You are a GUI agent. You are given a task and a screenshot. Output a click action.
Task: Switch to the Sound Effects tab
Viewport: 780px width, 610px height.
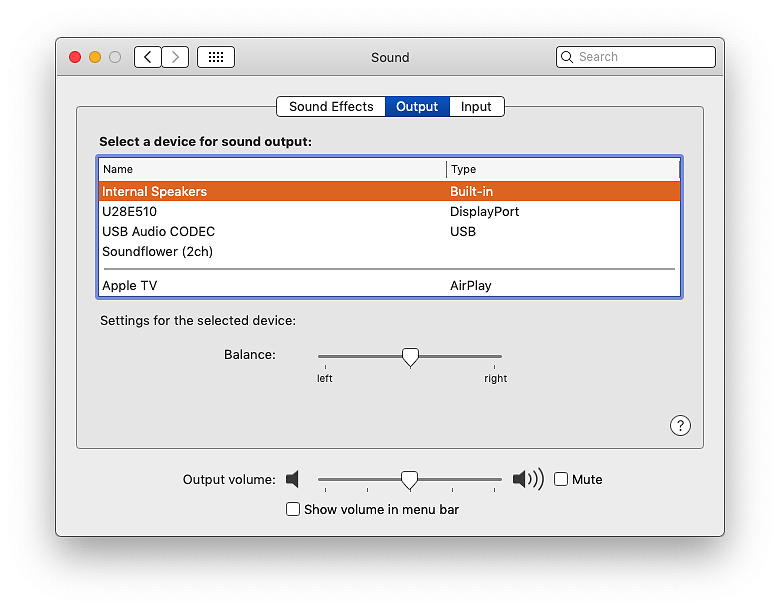[x=331, y=106]
